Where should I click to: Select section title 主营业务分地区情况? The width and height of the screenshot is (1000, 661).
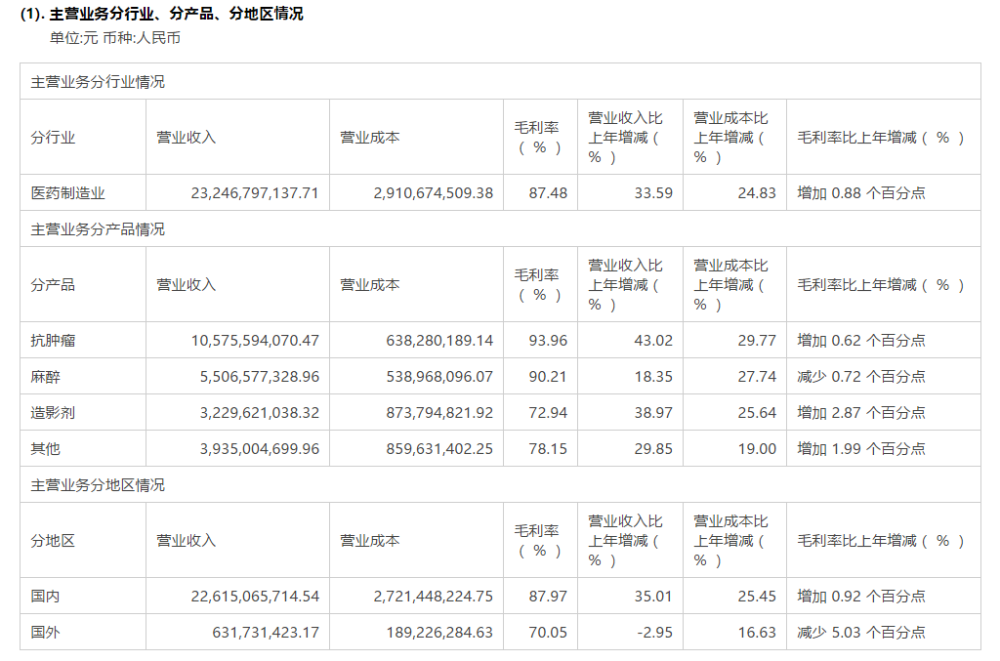coord(98,485)
